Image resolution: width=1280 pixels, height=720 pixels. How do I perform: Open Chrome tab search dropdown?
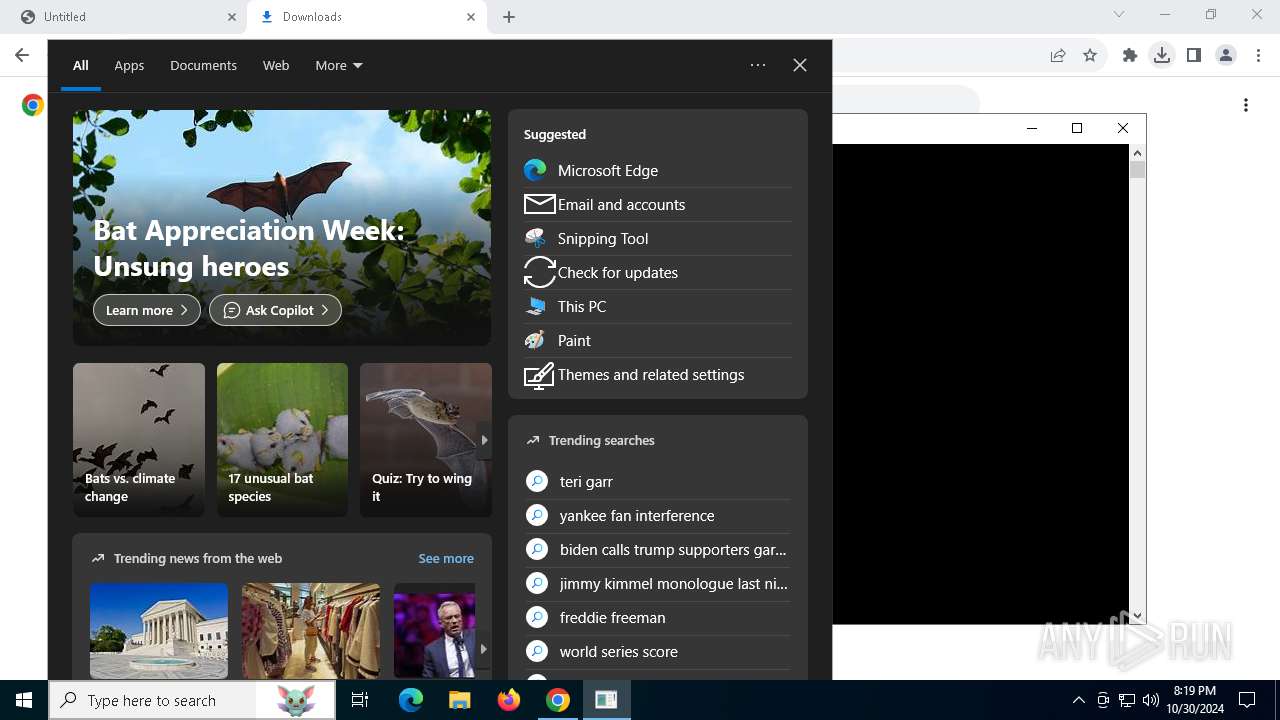tap(1119, 14)
